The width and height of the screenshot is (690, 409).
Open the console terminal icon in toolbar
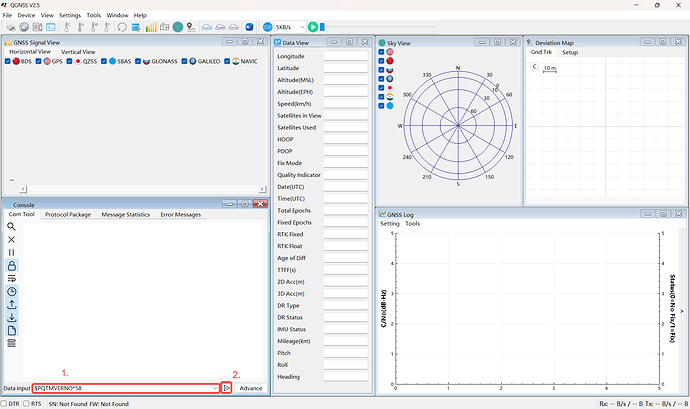pyautogui.click(x=51, y=27)
